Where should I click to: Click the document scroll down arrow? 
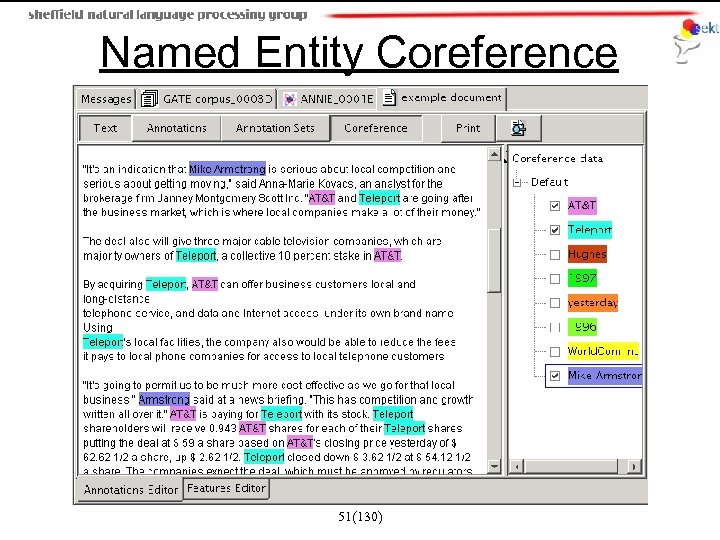click(x=494, y=466)
